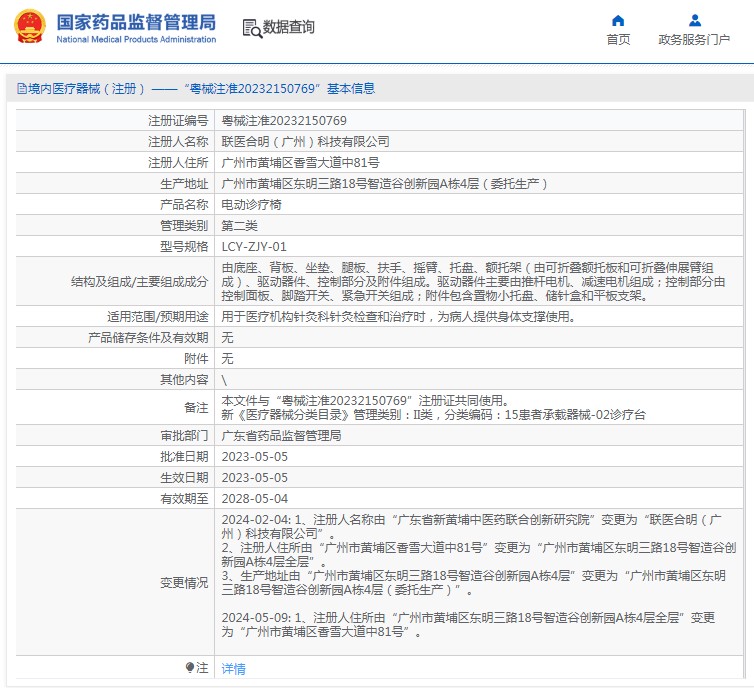Open the 详情 link at bottom
The width and height of the screenshot is (754, 688).
(233, 668)
